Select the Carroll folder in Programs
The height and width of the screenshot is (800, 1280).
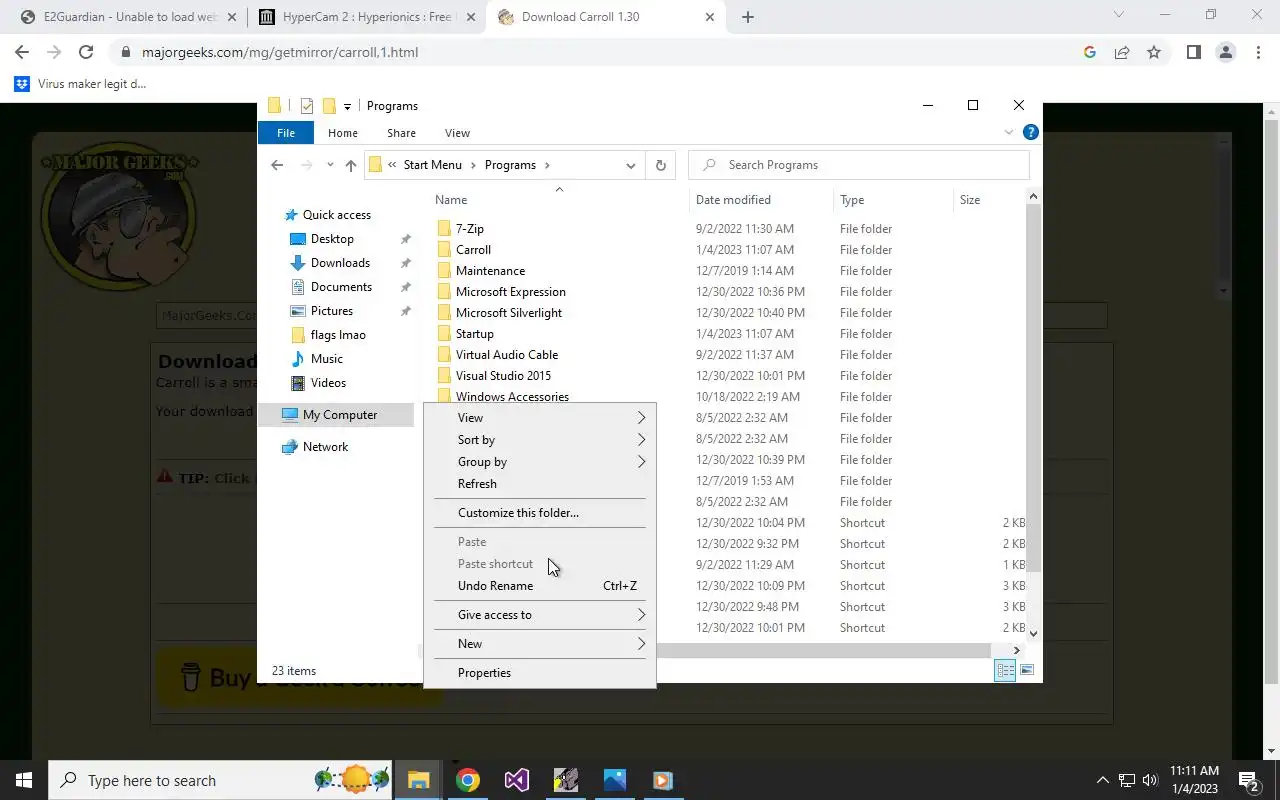pyautogui.click(x=473, y=250)
